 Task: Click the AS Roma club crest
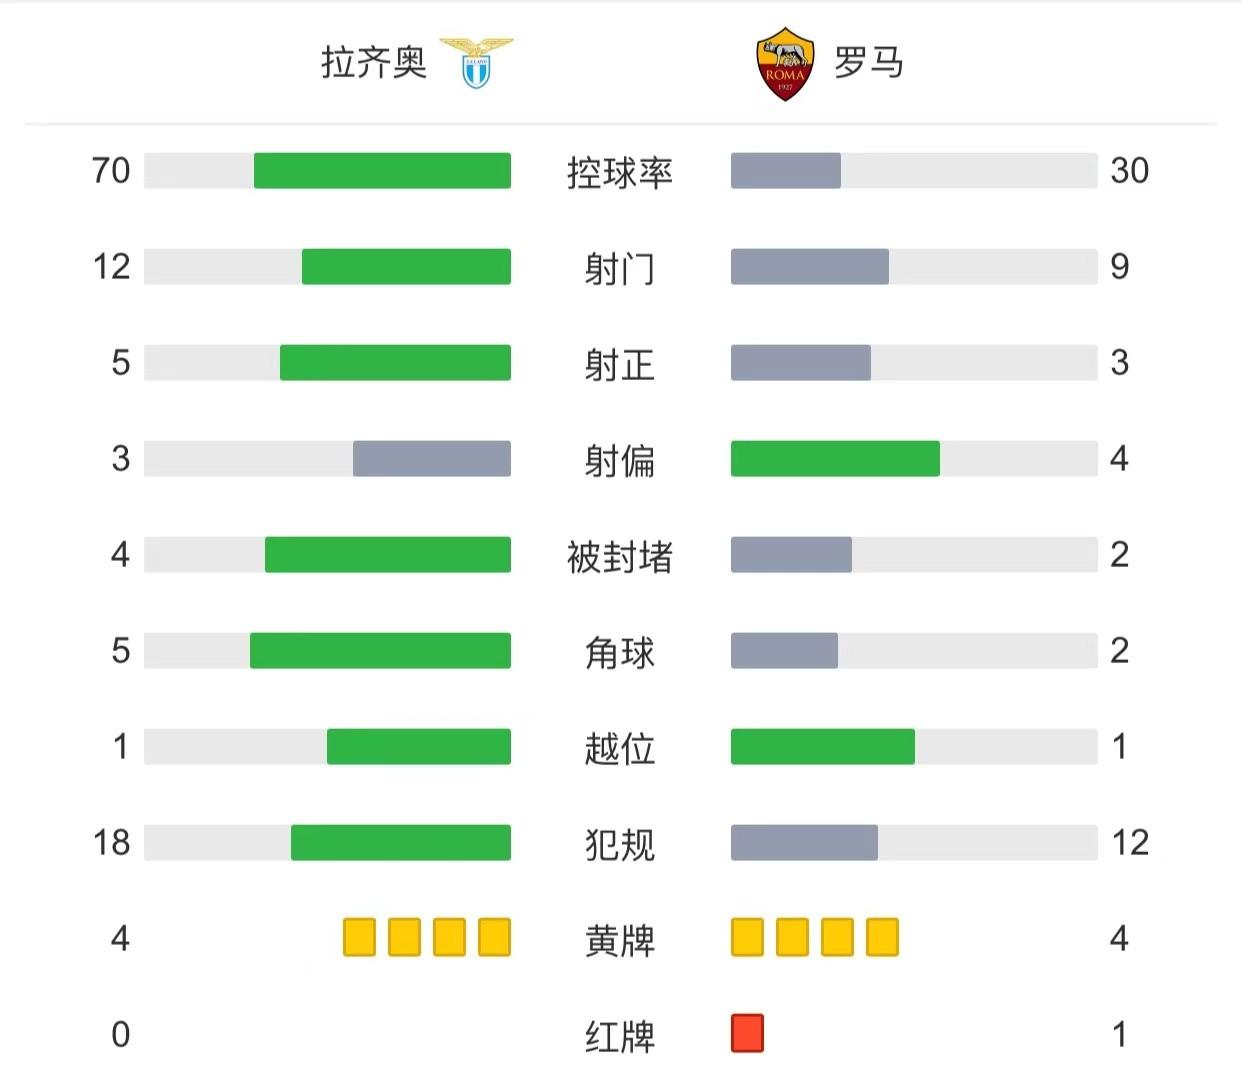(x=785, y=64)
